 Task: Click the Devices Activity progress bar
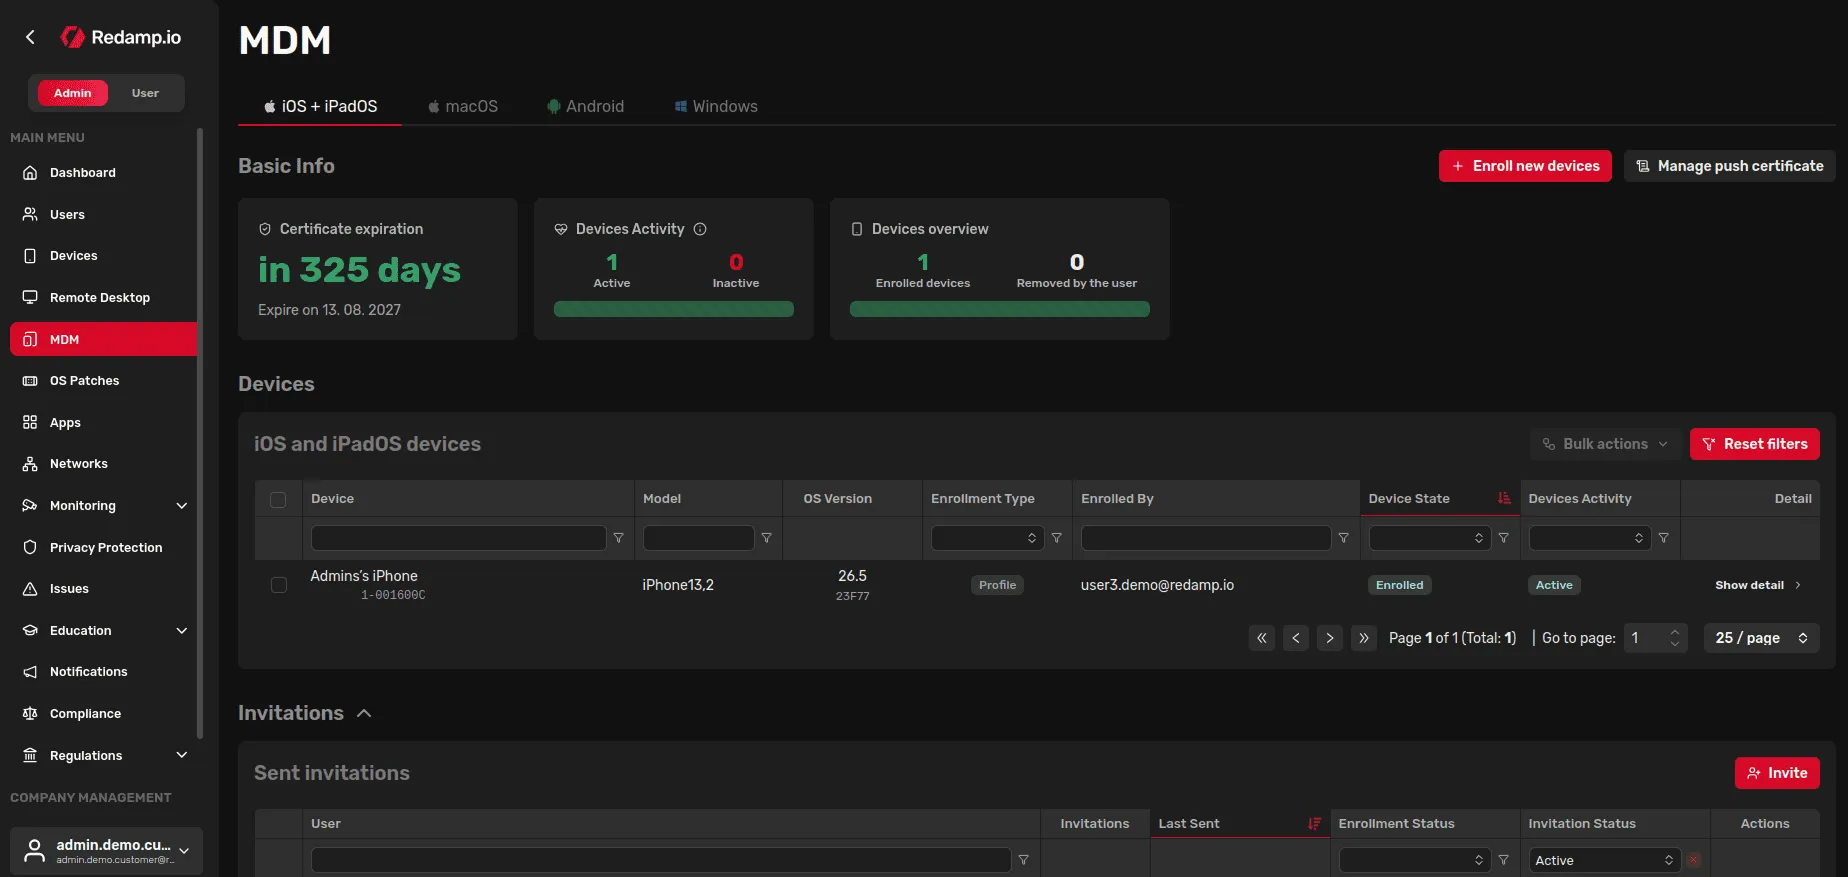coord(674,309)
